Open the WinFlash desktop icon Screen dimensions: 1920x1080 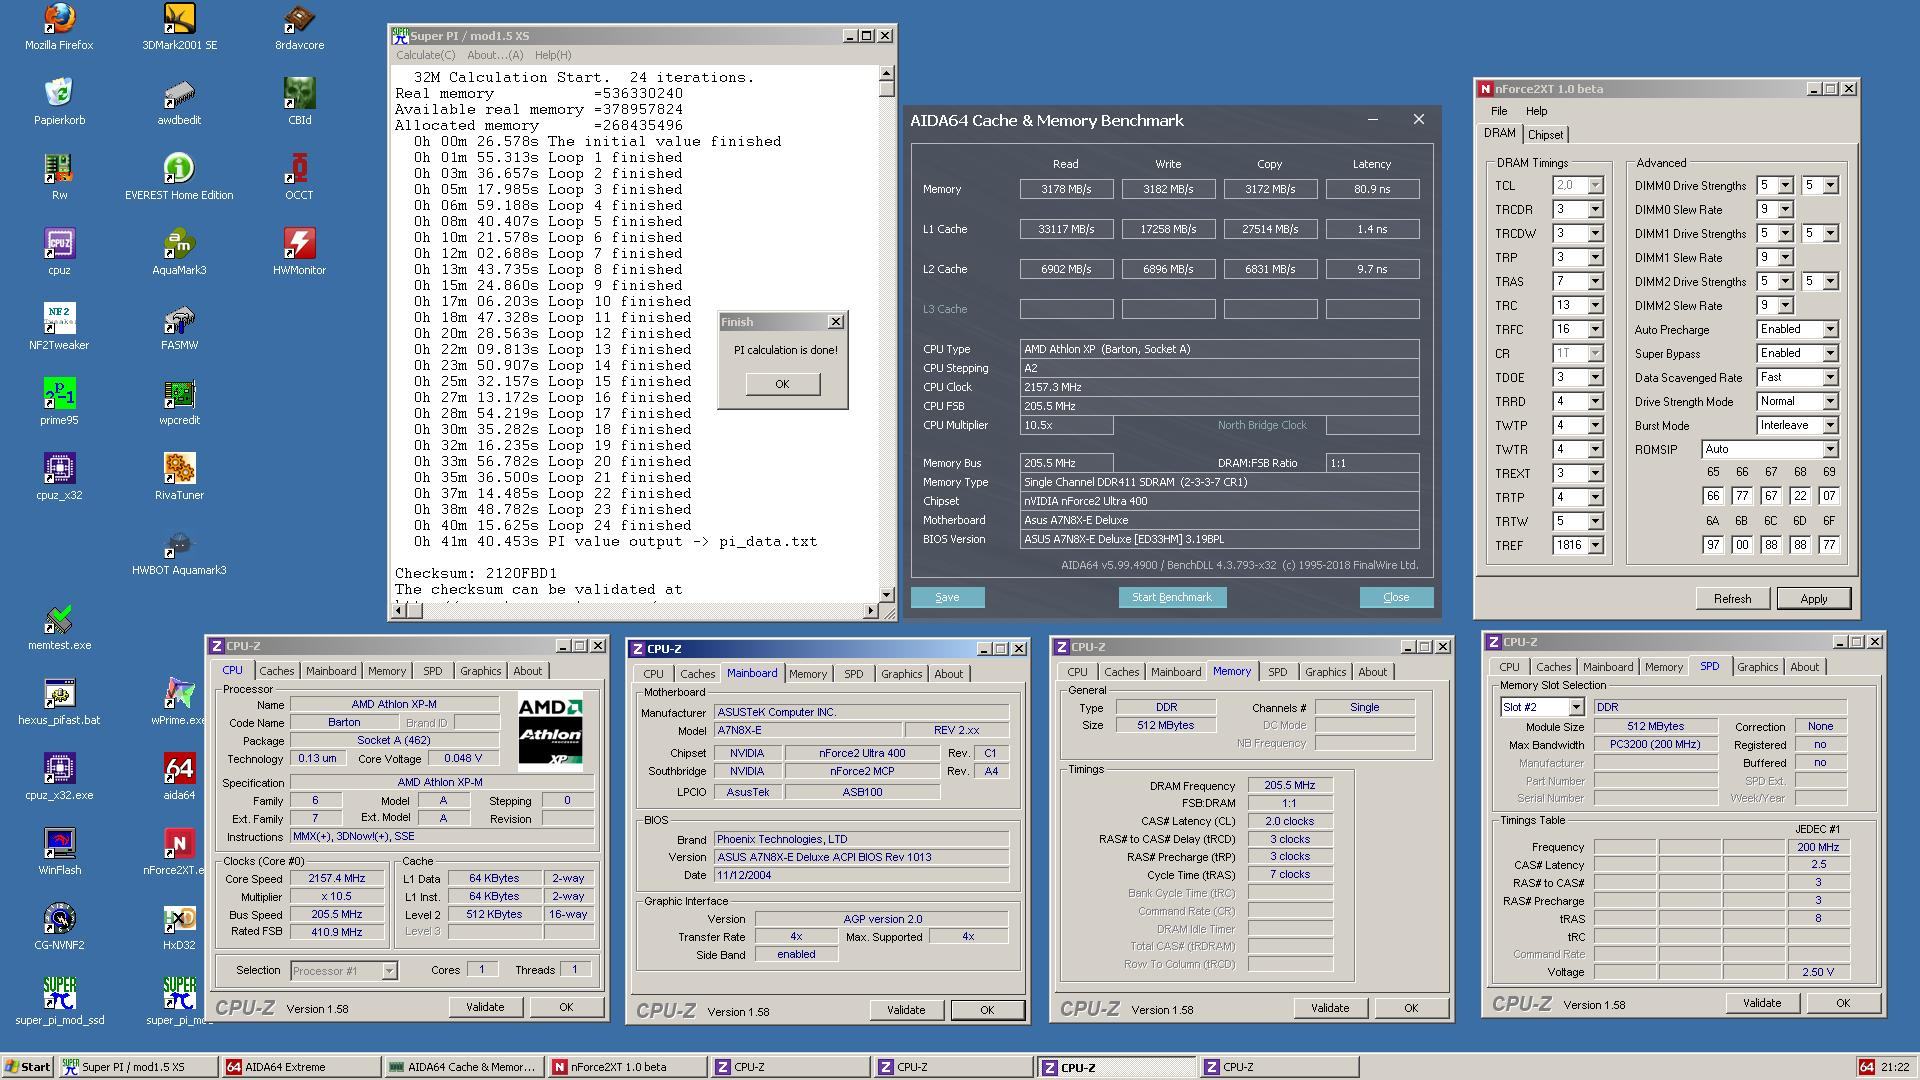coord(59,852)
